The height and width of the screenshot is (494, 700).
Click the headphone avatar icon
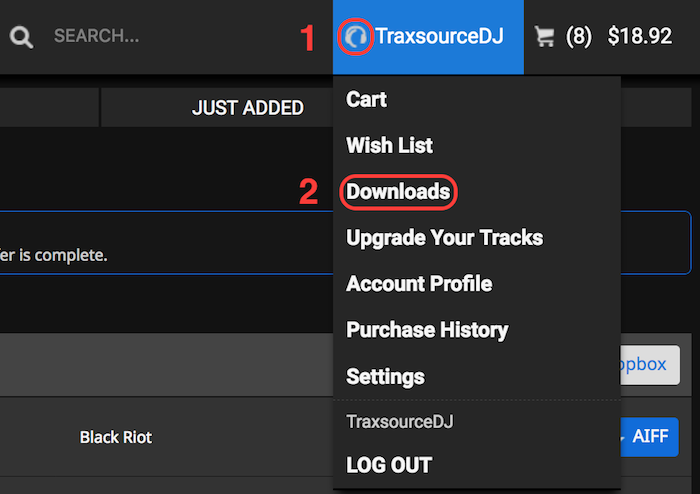356,37
